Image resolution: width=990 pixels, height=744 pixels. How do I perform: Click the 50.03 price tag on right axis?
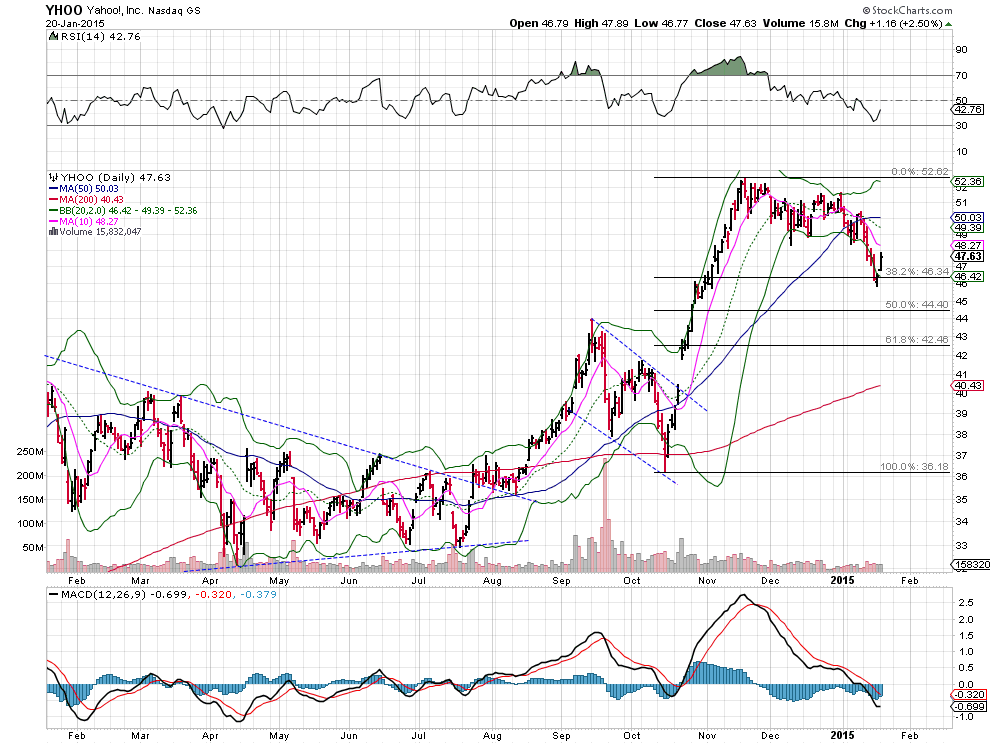coord(968,217)
